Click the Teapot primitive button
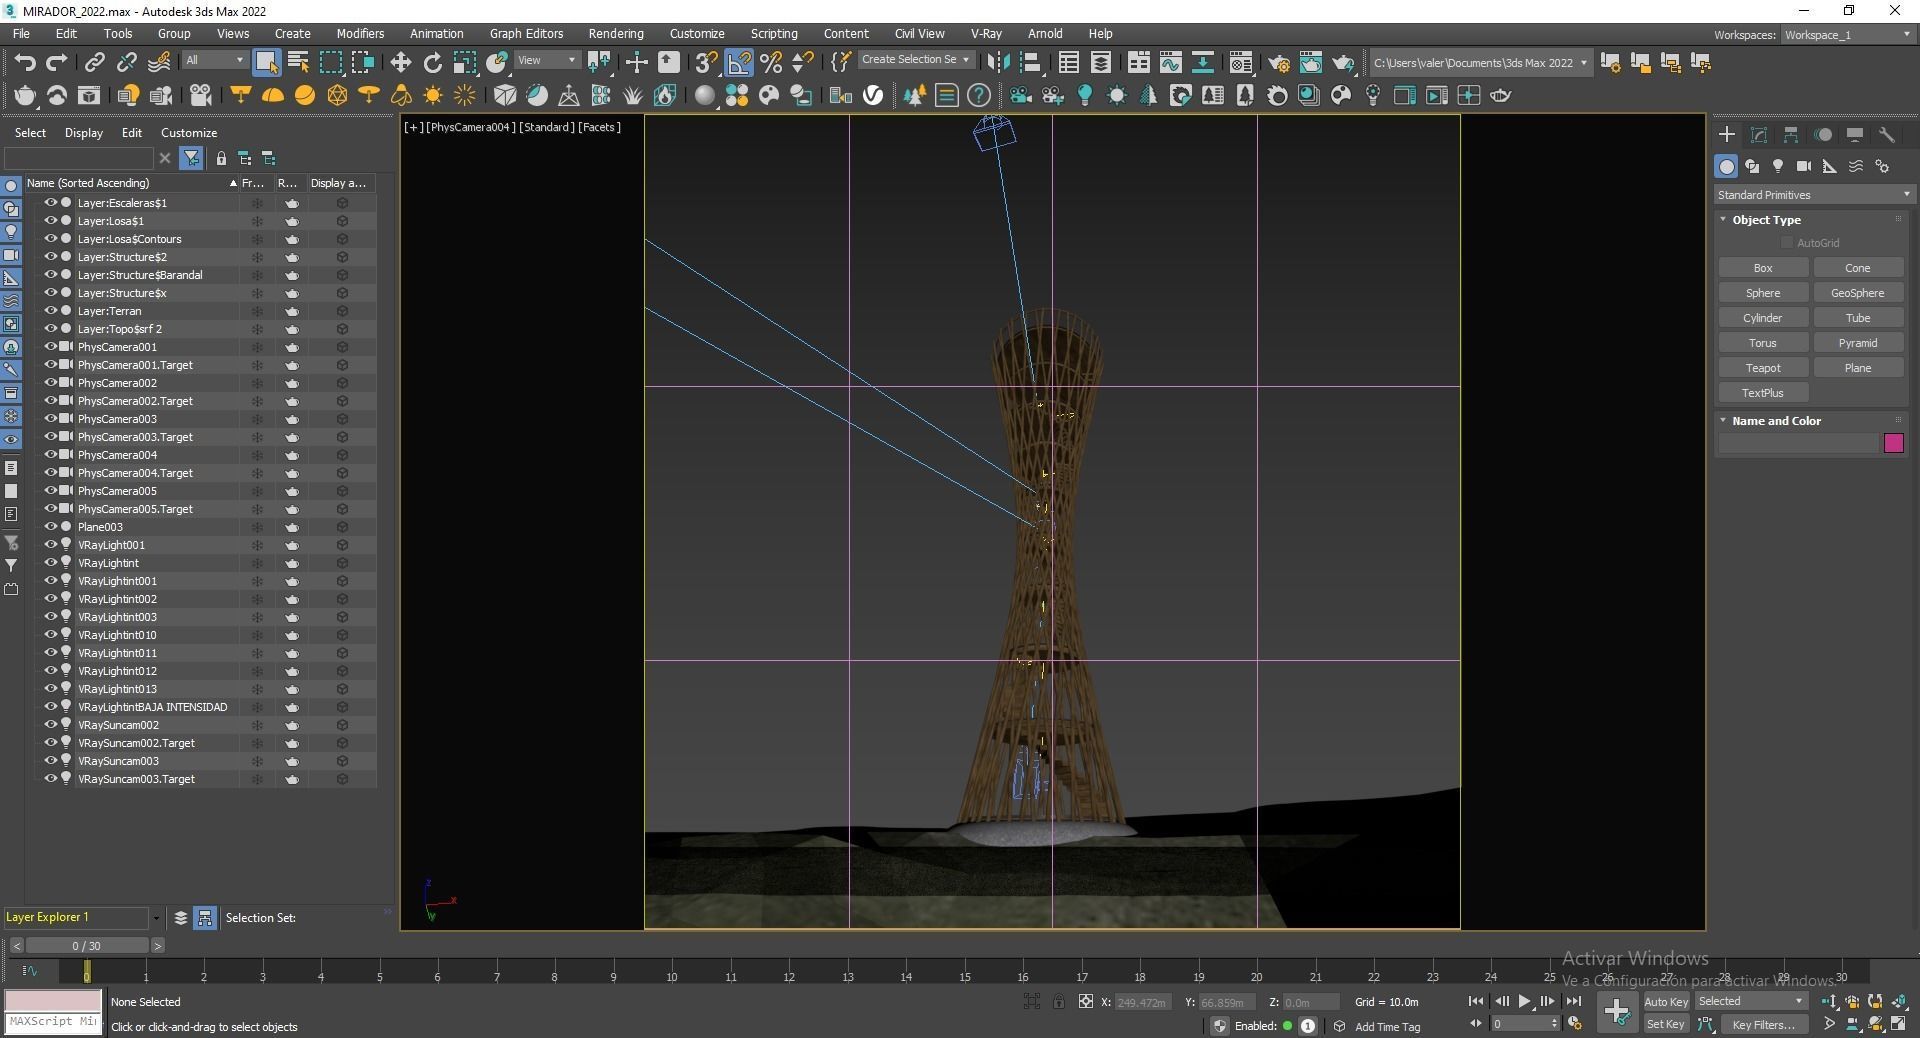This screenshot has height=1038, width=1920. pyautogui.click(x=1763, y=368)
